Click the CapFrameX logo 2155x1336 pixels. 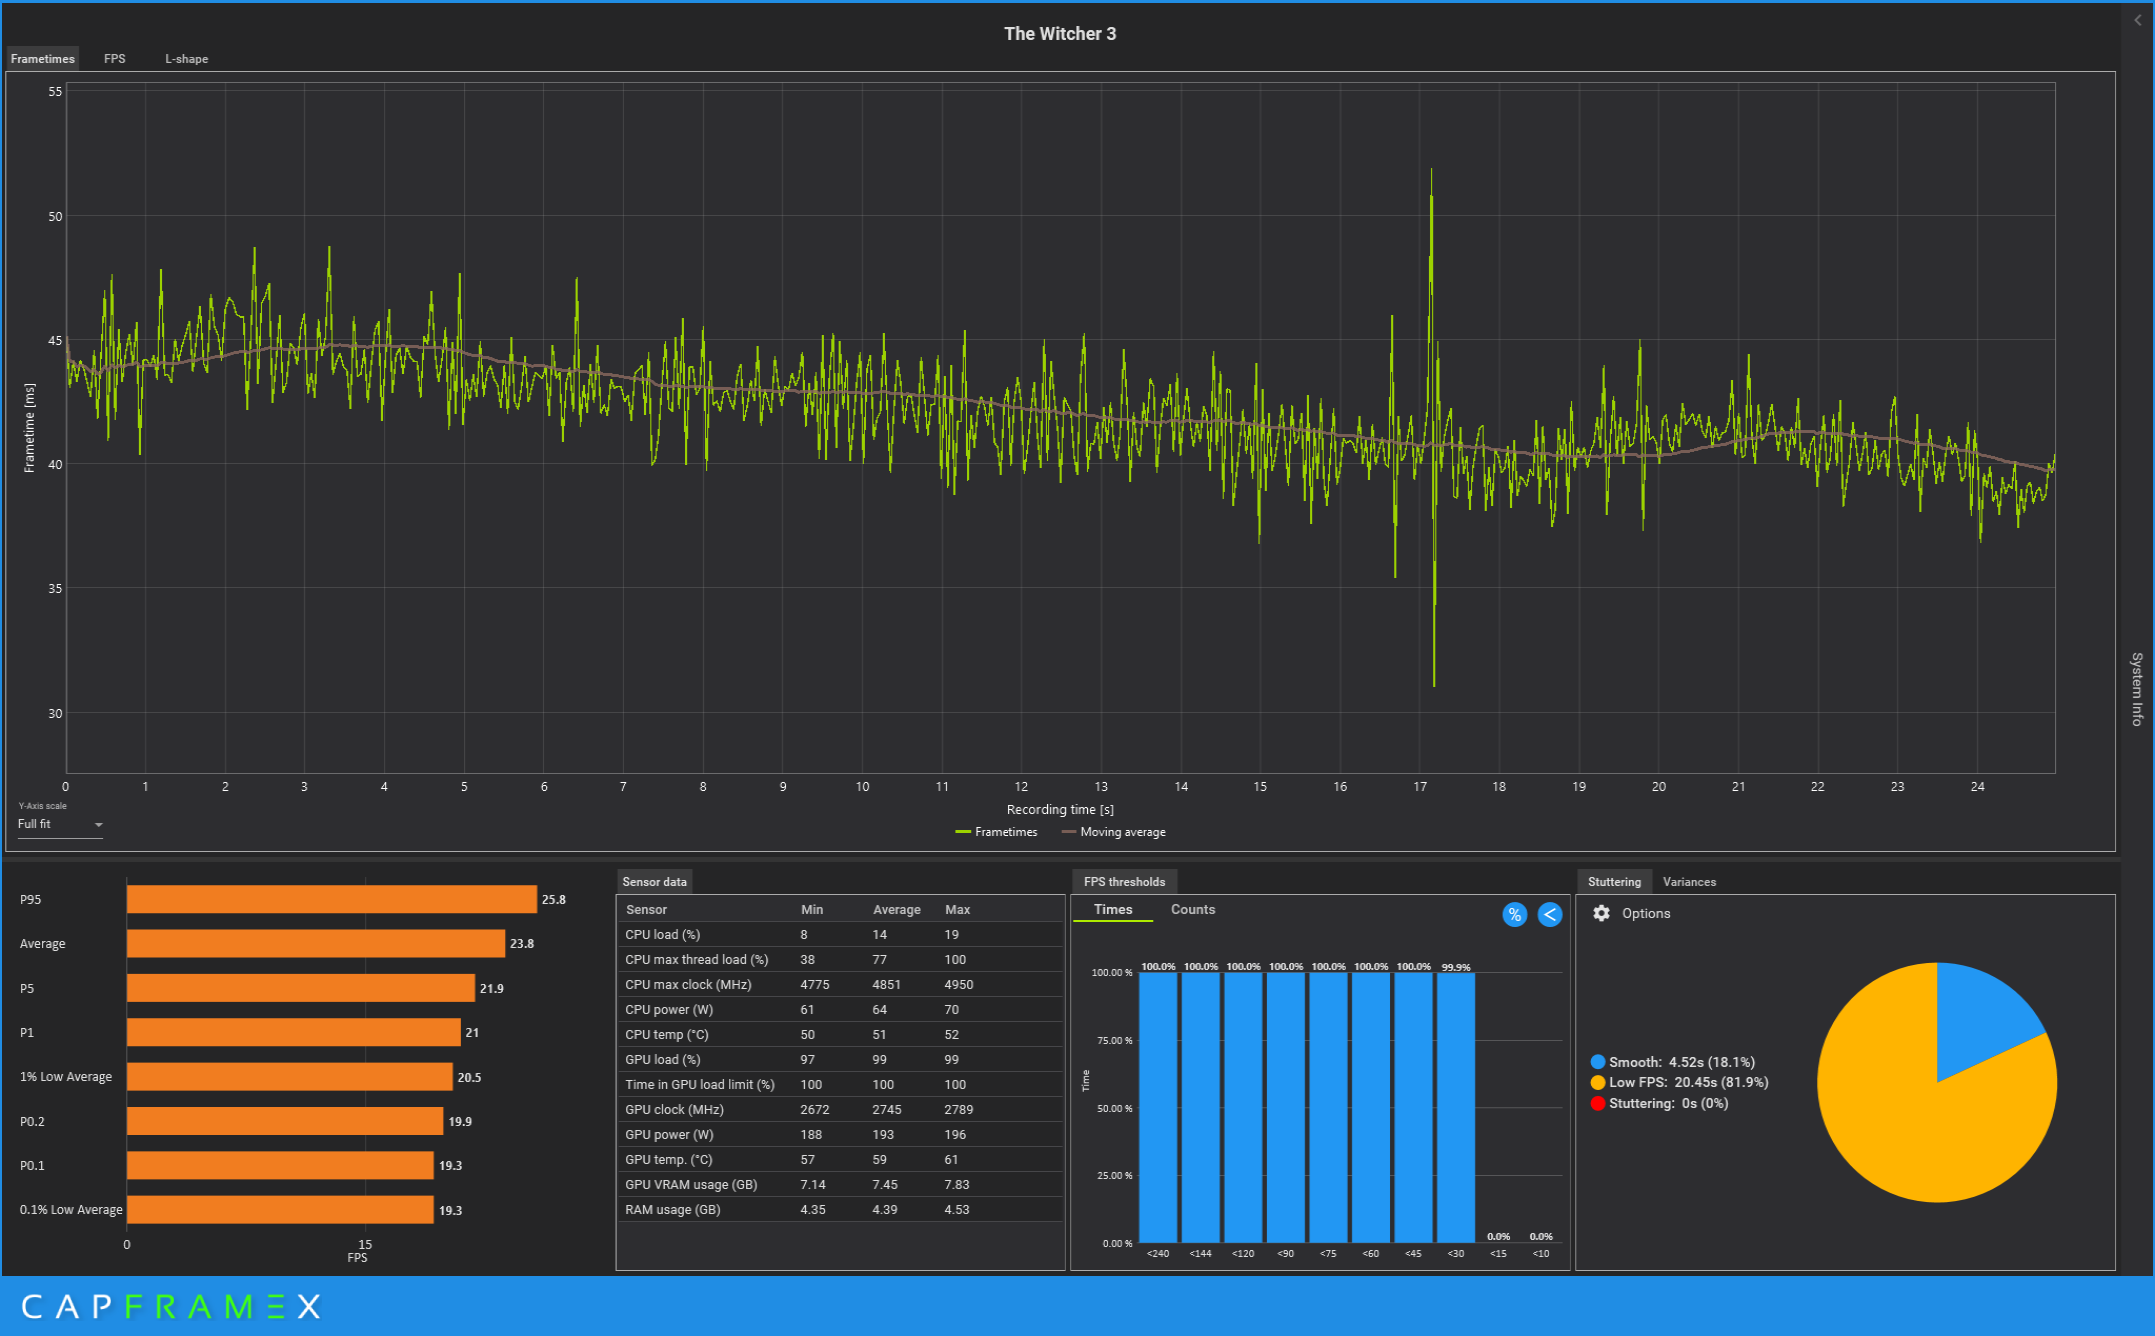click(x=170, y=1306)
